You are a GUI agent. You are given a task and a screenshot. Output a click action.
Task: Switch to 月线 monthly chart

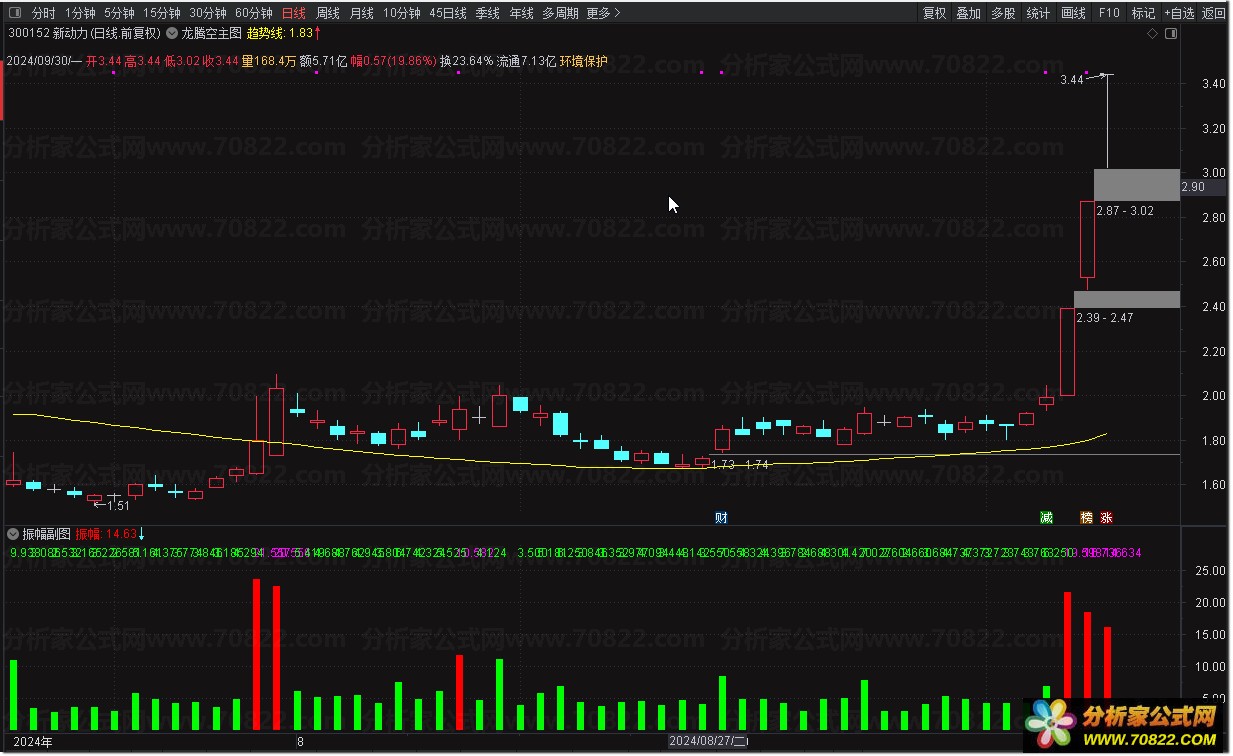(x=361, y=13)
